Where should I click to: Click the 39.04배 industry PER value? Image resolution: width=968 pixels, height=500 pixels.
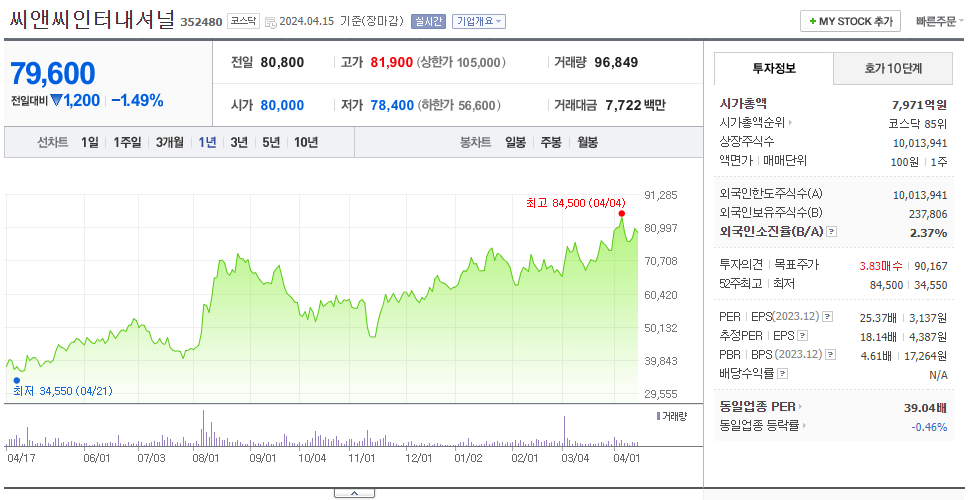pyautogui.click(x=925, y=408)
